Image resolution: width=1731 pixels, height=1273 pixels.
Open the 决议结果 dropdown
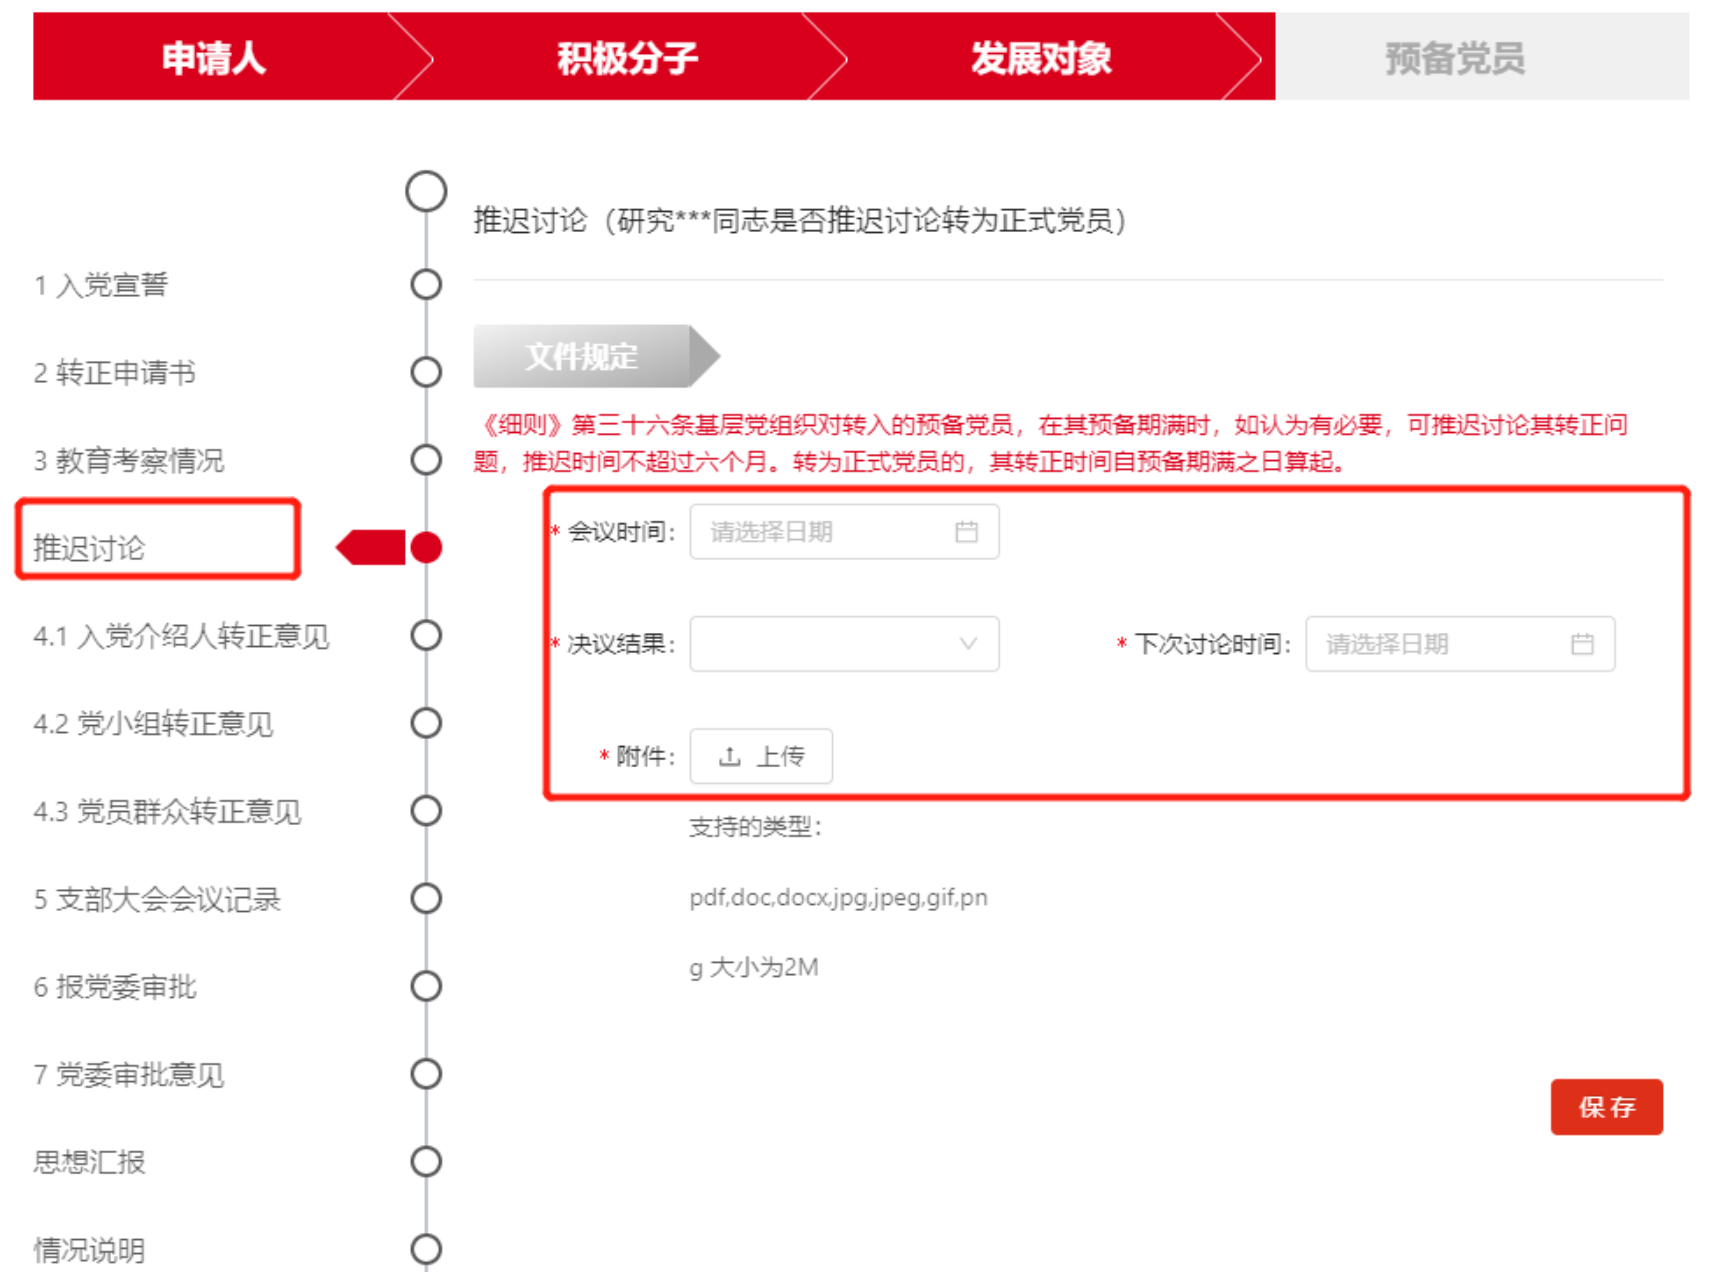click(x=844, y=644)
